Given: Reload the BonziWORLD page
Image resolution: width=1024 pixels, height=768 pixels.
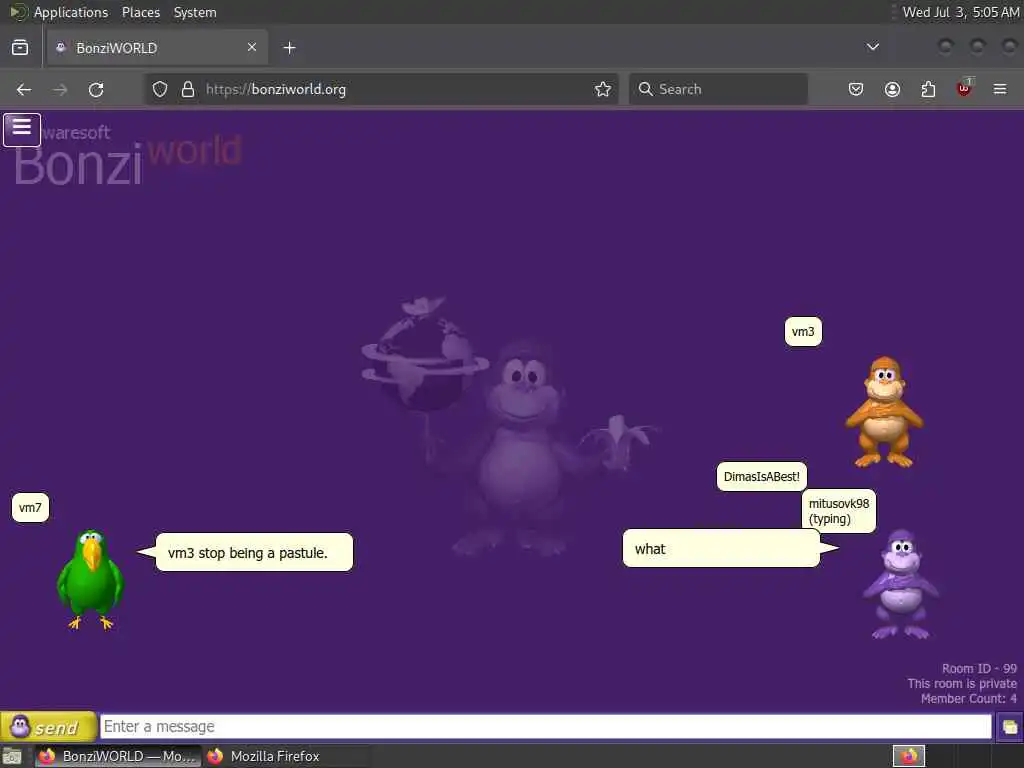Looking at the screenshot, I should 96,89.
